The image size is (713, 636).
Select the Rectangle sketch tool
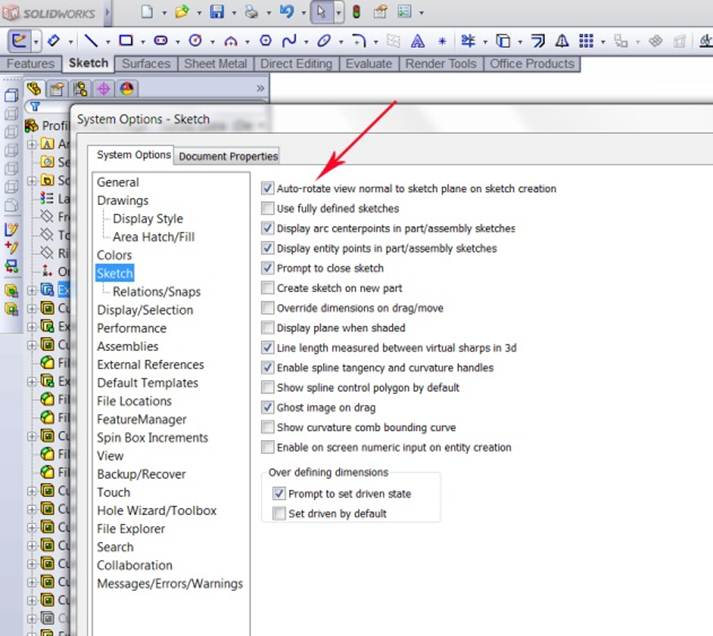tap(125, 41)
